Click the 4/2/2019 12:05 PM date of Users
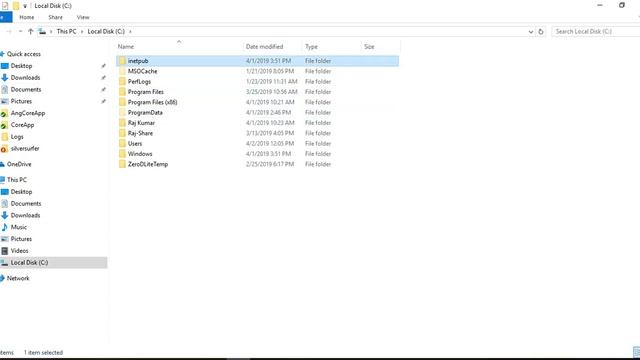This screenshot has height=360, width=640. tap(270, 144)
